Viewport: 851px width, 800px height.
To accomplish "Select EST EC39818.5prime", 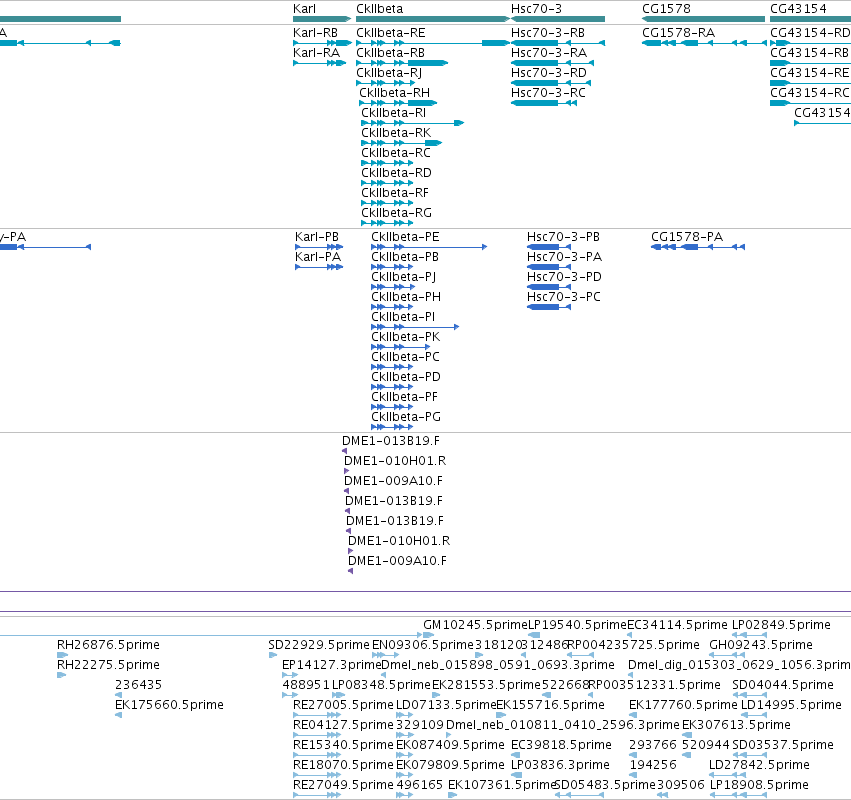I will click(x=562, y=746).
